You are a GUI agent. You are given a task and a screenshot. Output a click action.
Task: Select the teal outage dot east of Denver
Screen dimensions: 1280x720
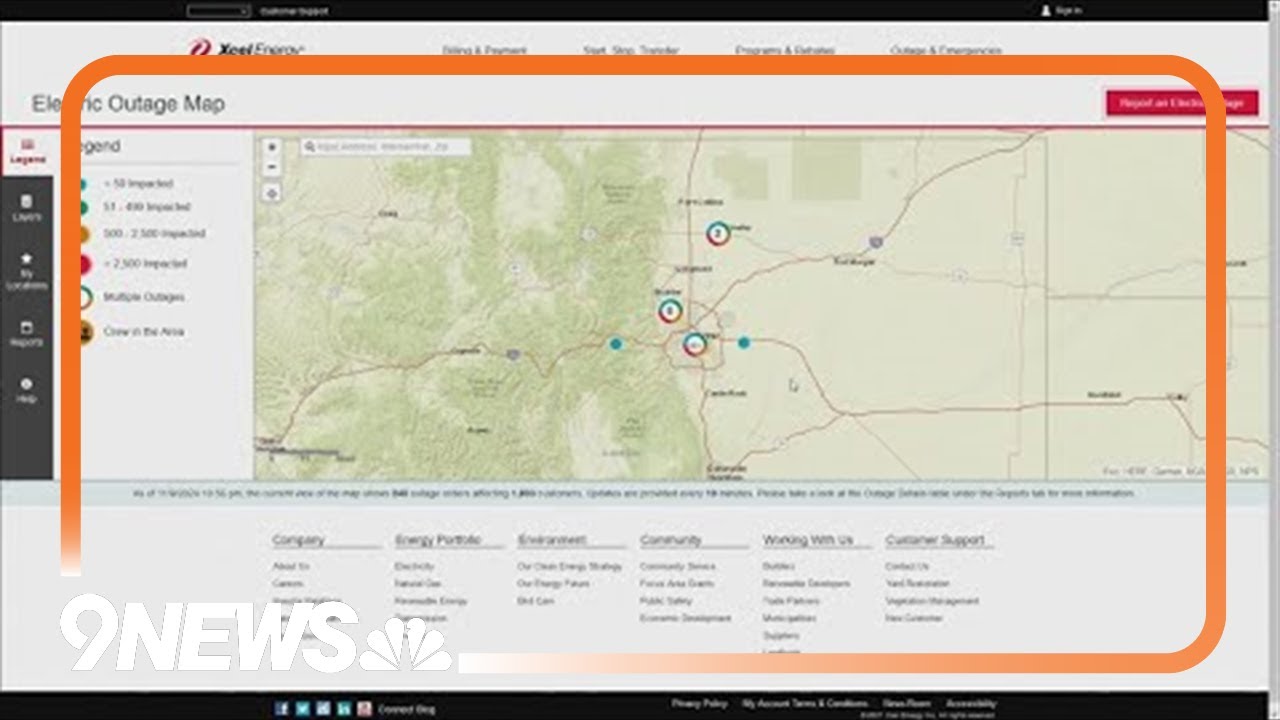pos(744,343)
